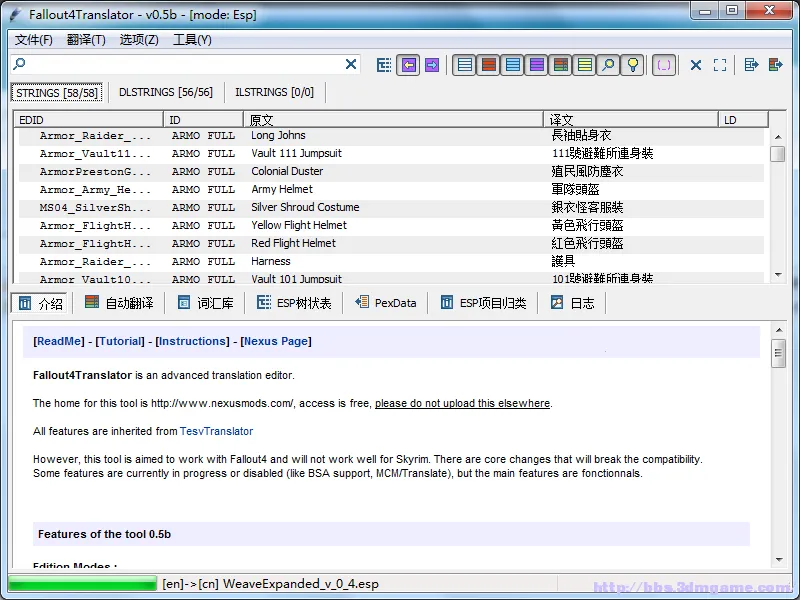The image size is (800, 600).
Task: Click the magnifier filter button in toolbar
Action: pyautogui.click(x=609, y=65)
